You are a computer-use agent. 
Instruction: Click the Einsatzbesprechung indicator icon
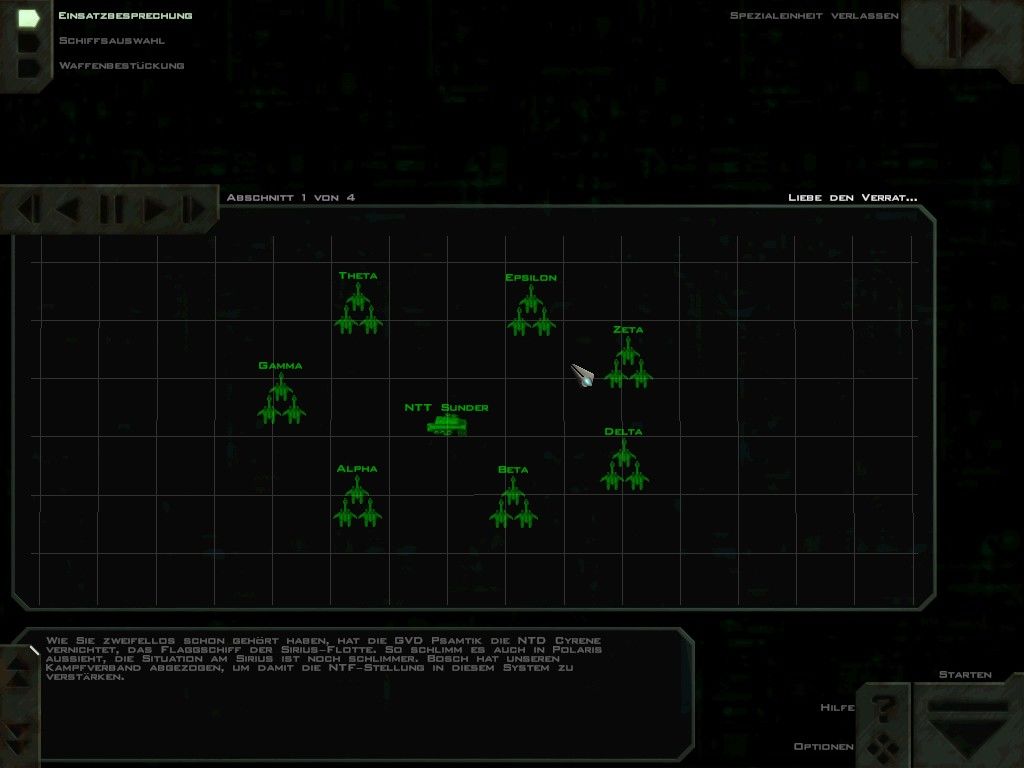(29, 18)
